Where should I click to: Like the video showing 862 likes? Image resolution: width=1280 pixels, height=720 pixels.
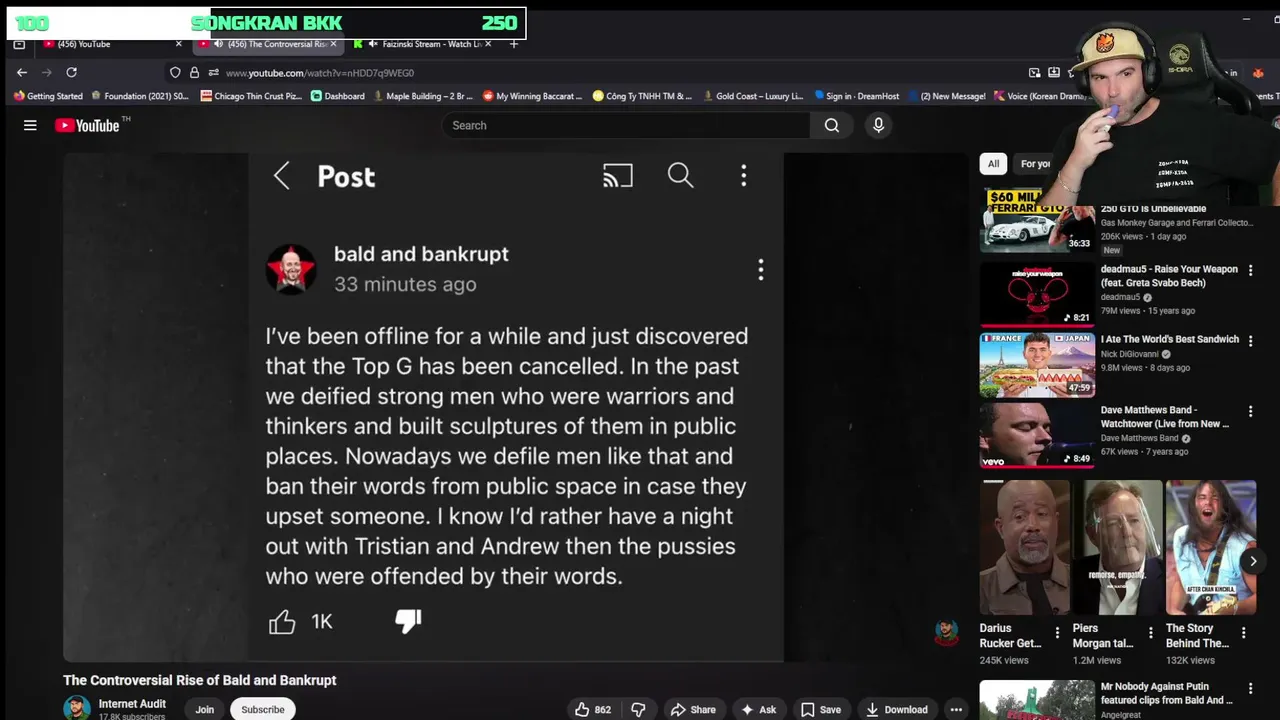592,709
